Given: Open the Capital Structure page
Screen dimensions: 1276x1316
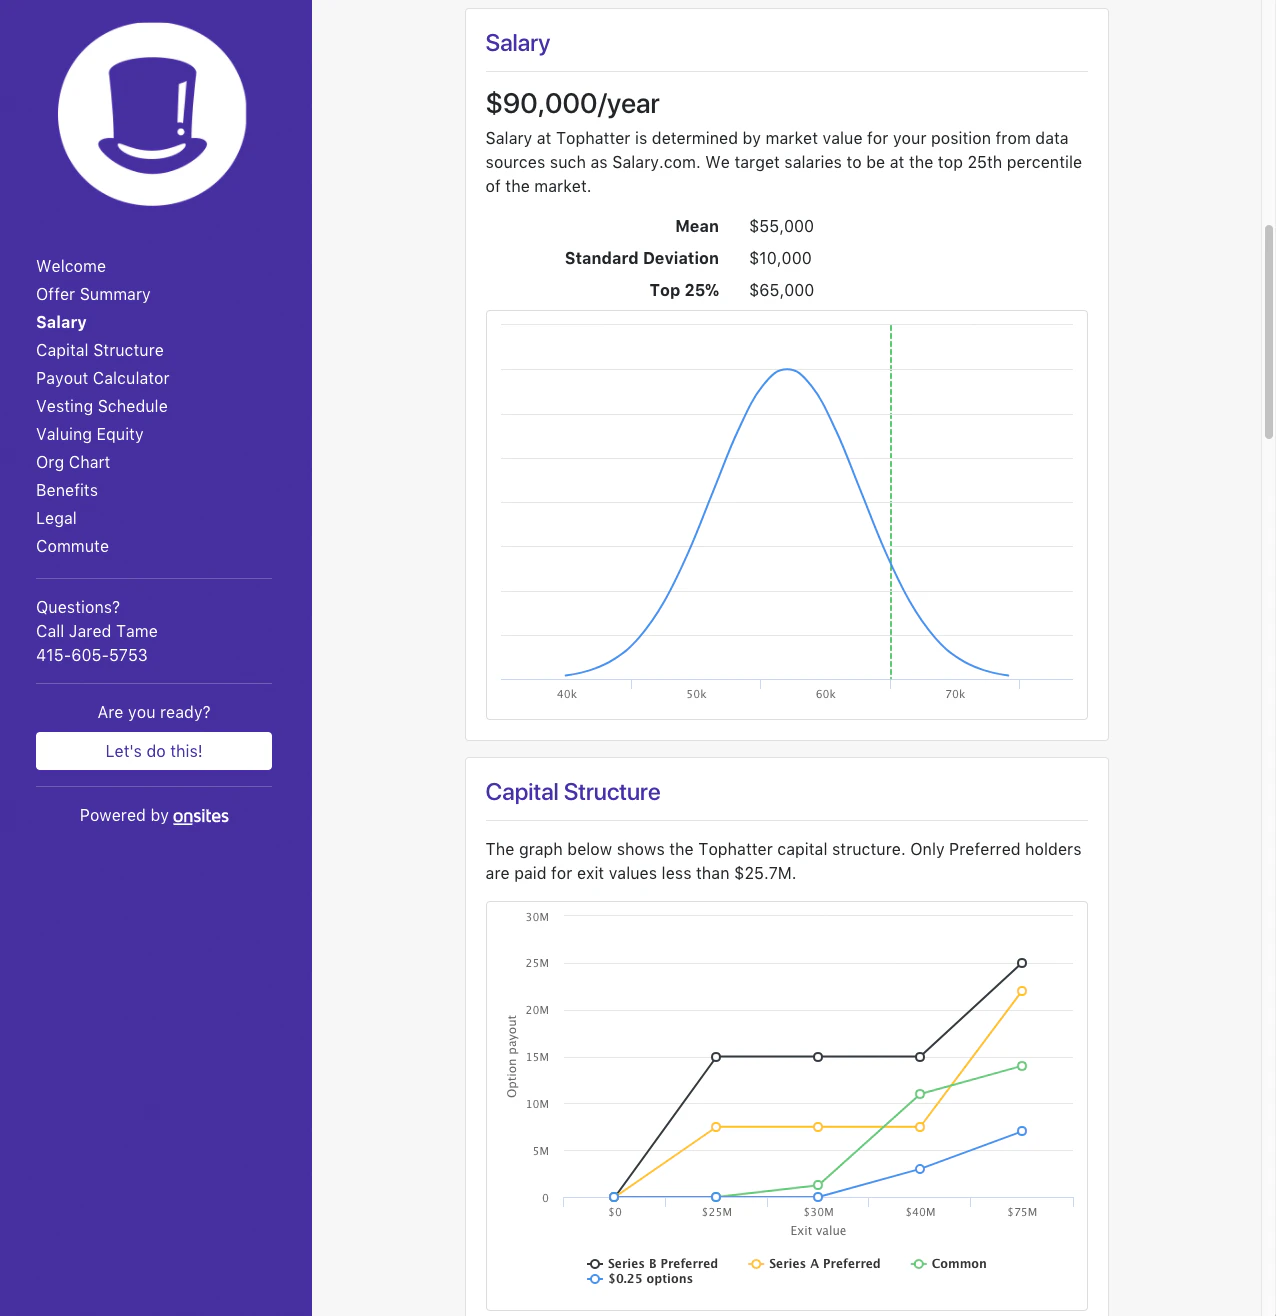Looking at the screenshot, I should pyautogui.click(x=99, y=350).
